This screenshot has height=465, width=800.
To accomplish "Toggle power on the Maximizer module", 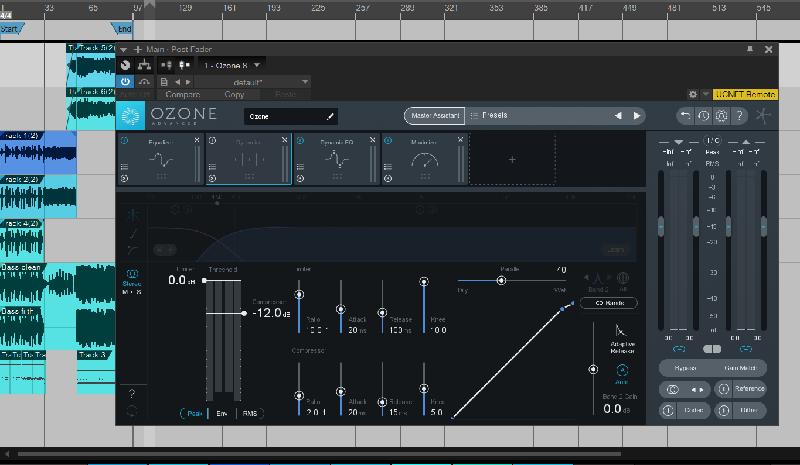I will [388, 140].
